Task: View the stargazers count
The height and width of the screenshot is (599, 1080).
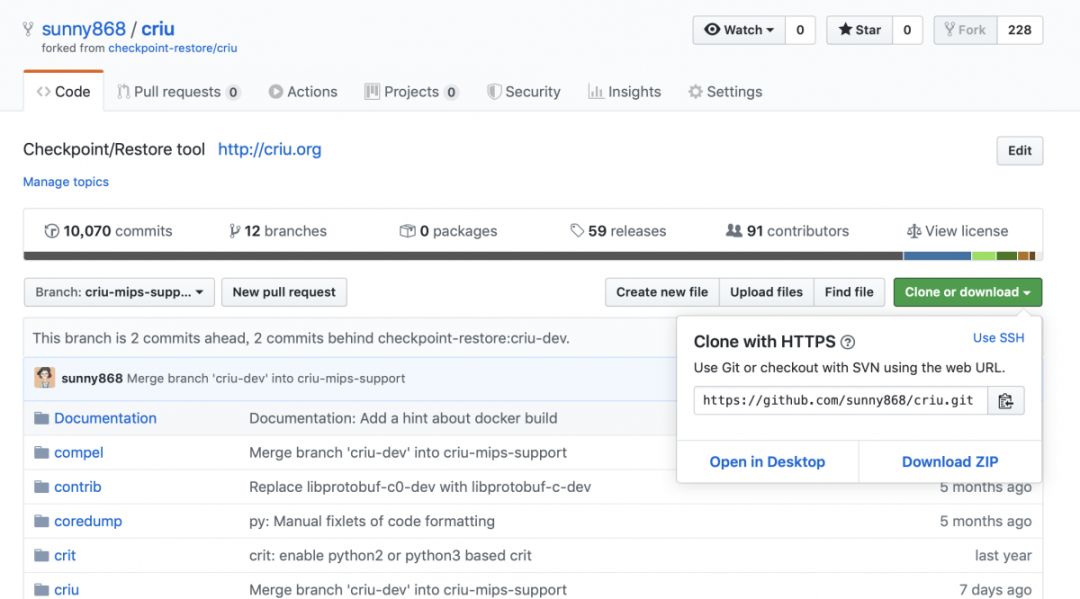Action: 907,30
